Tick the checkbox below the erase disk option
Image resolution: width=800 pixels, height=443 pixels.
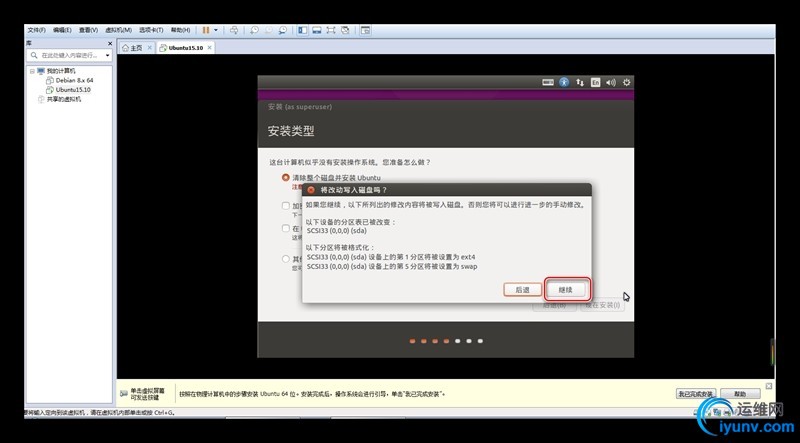(286, 206)
